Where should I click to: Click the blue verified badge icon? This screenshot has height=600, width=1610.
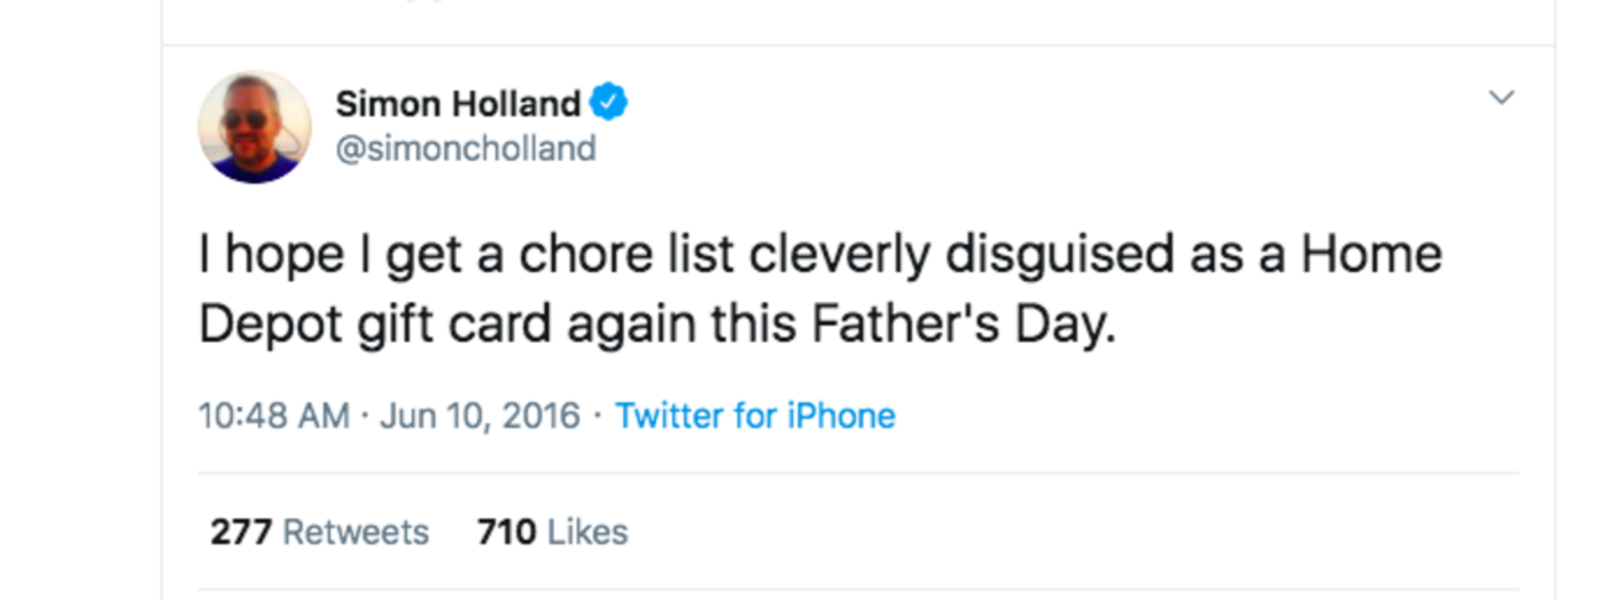[609, 102]
